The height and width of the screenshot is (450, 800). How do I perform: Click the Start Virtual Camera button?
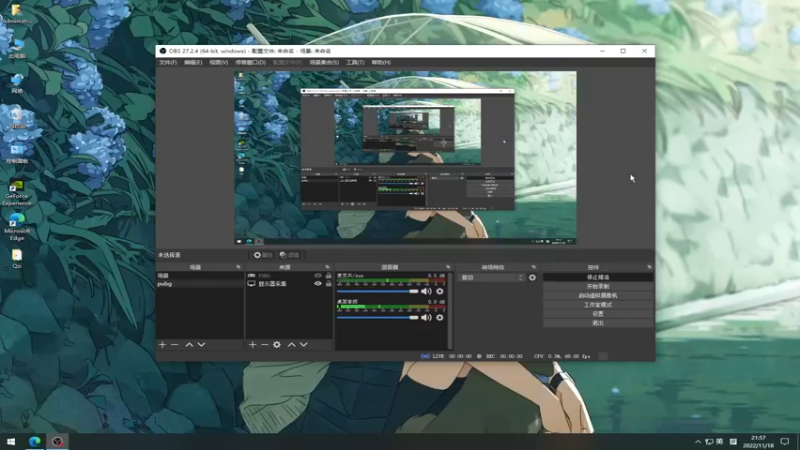coord(598,296)
